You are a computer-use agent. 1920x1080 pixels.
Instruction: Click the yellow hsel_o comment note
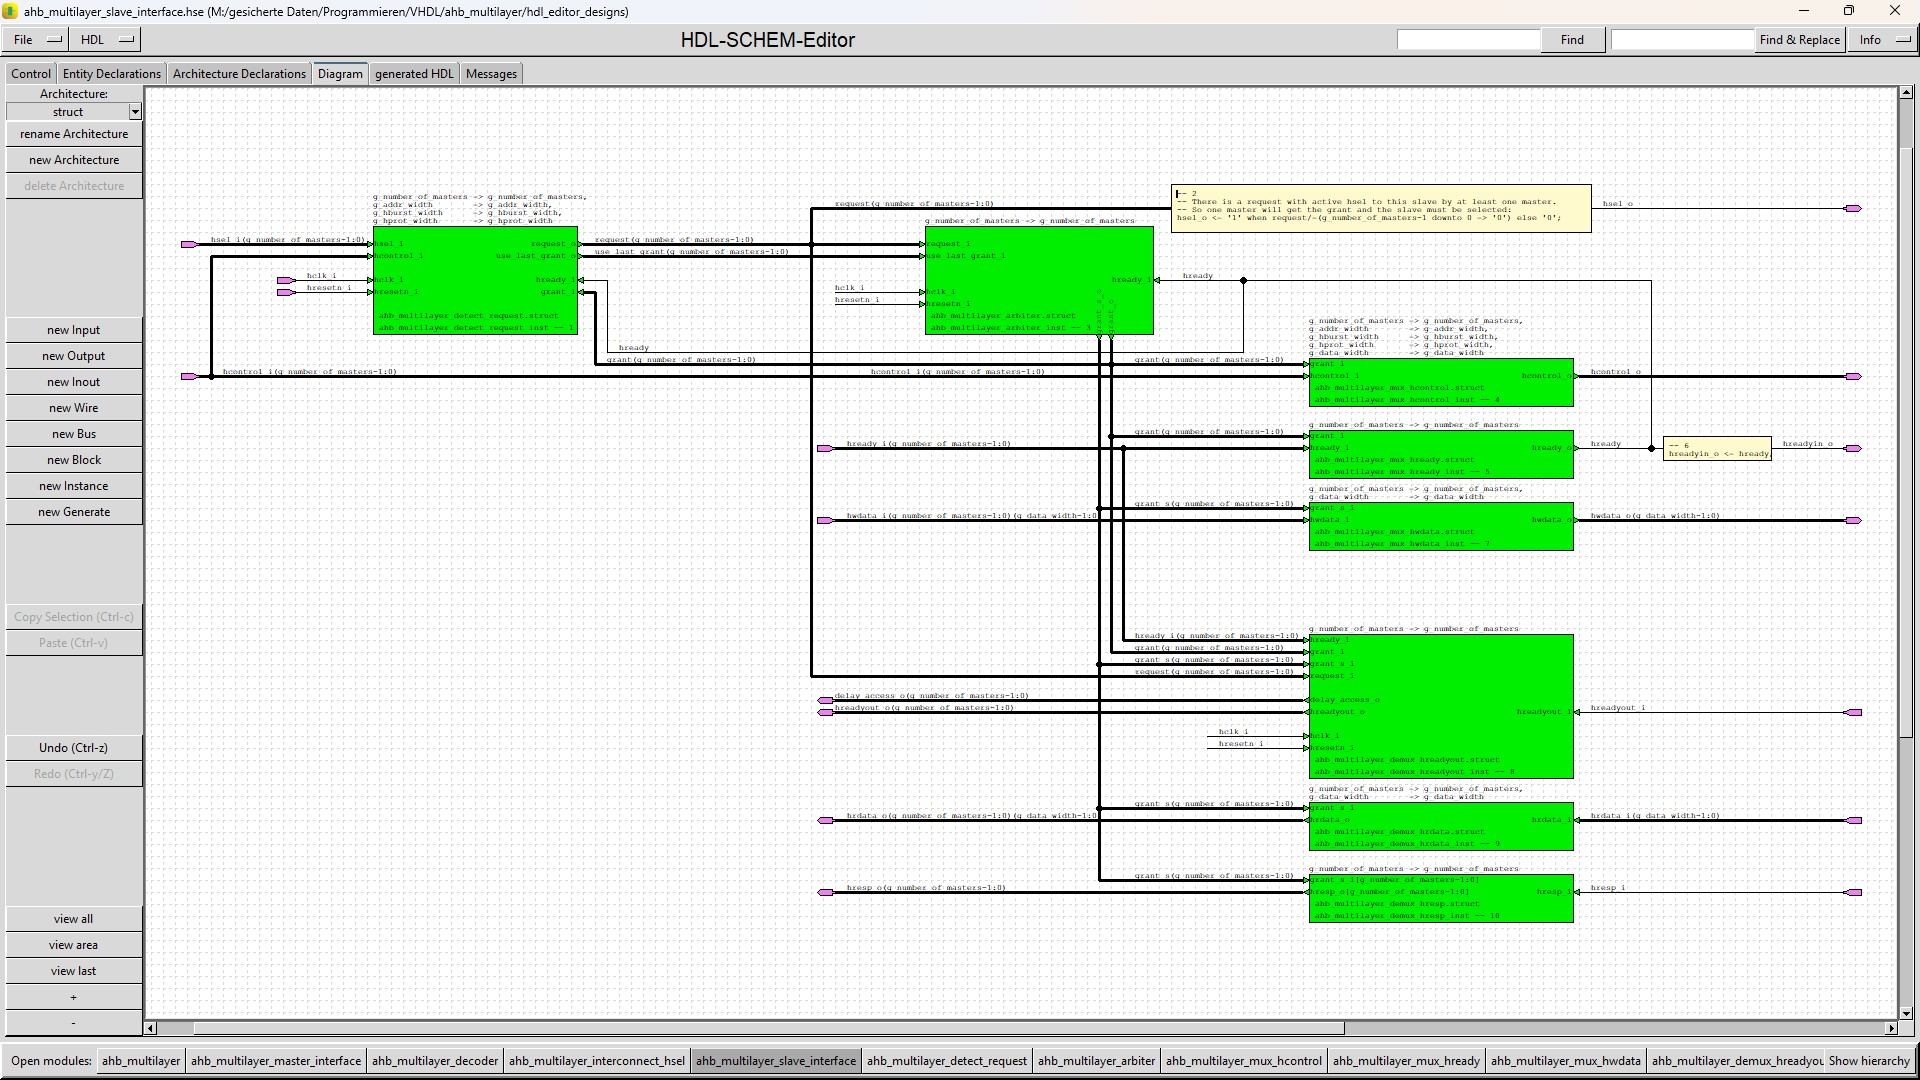(x=1380, y=208)
